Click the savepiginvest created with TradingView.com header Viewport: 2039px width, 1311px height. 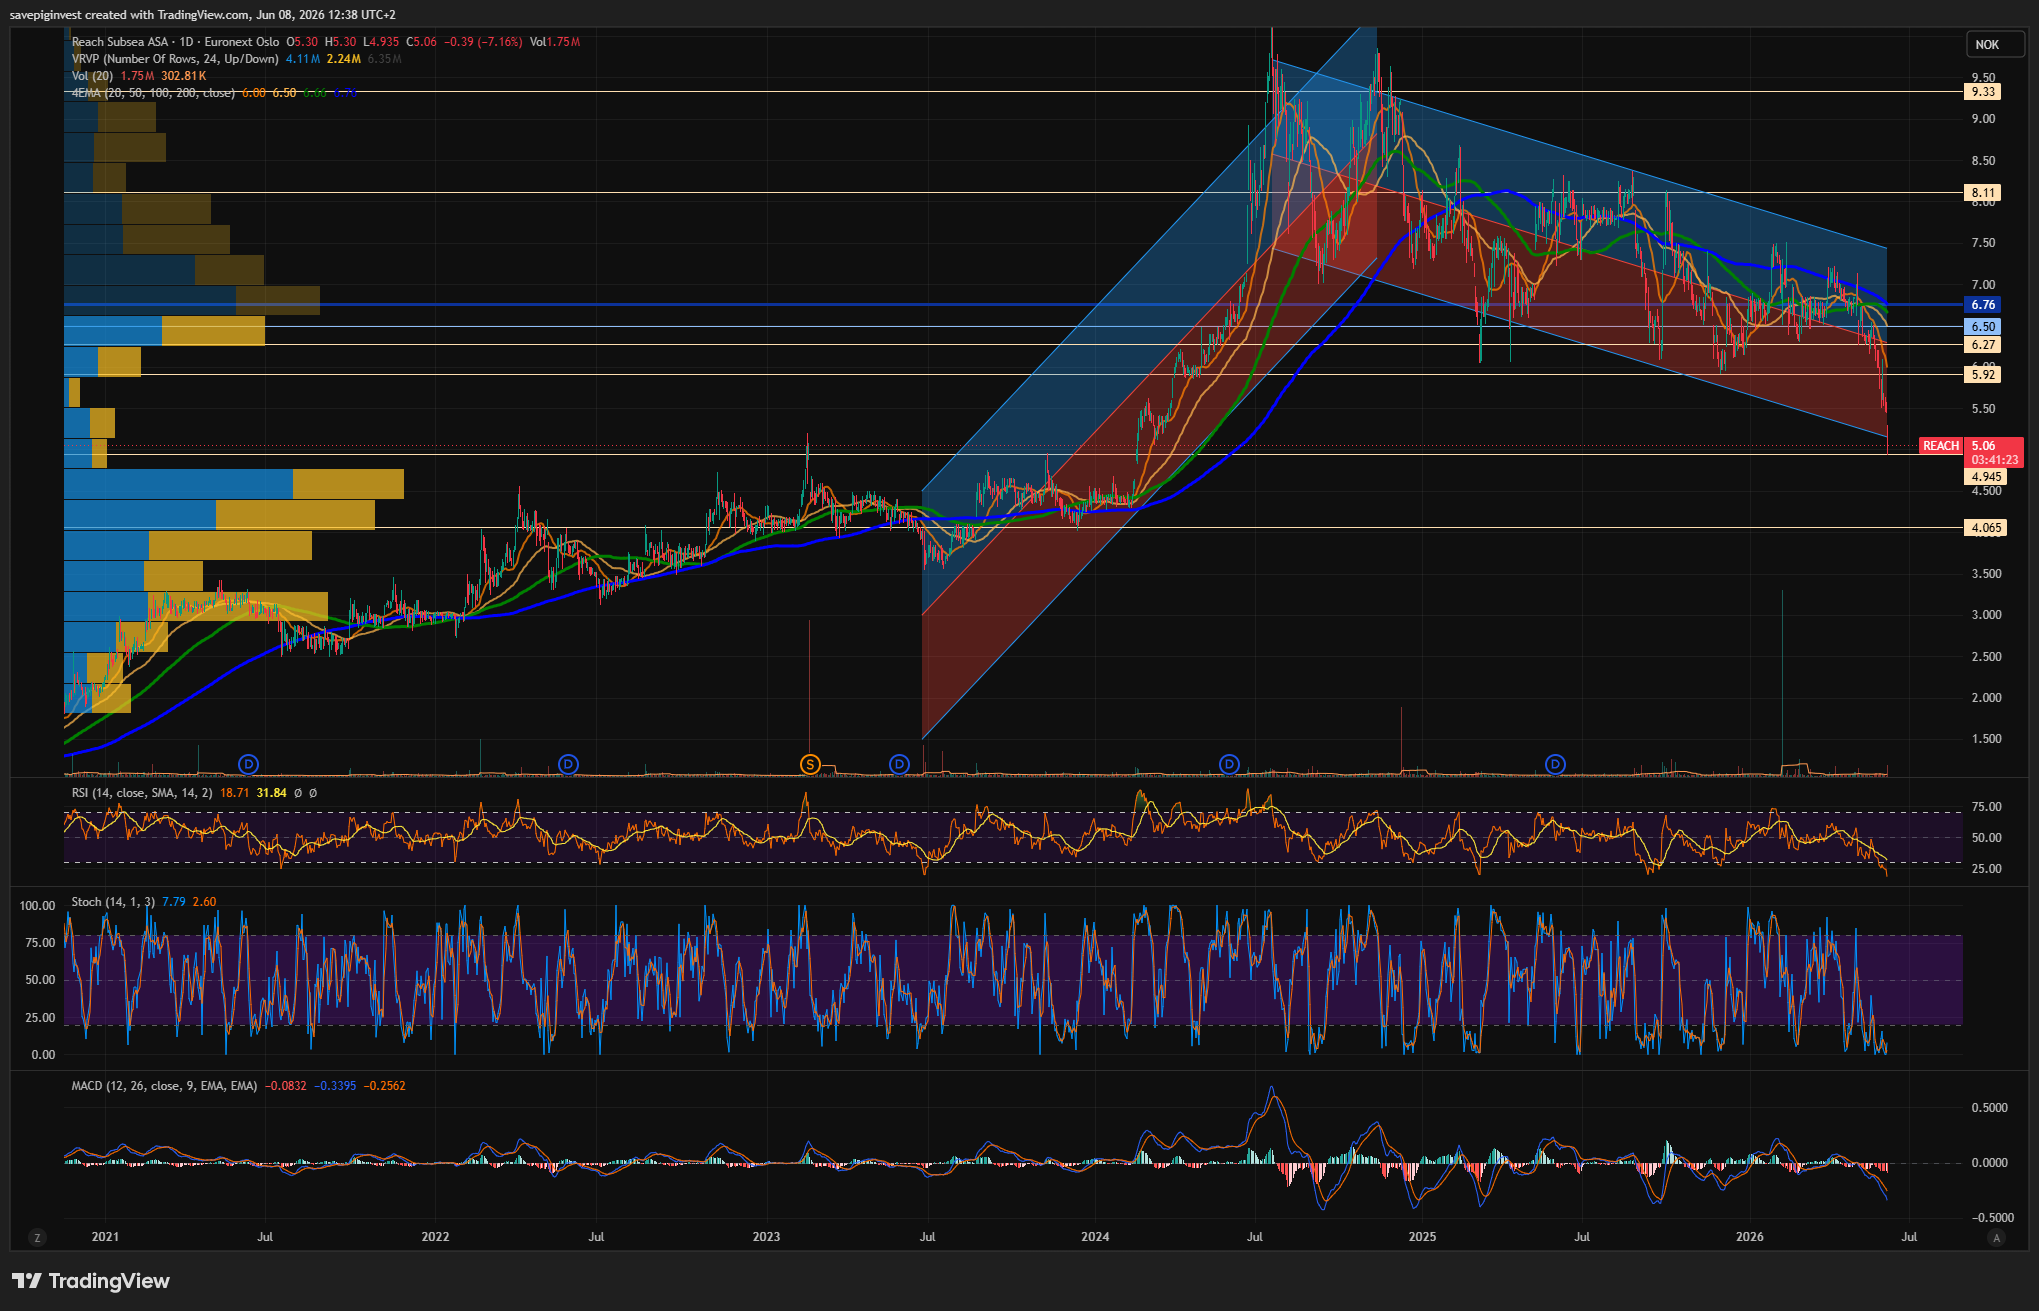coord(202,15)
